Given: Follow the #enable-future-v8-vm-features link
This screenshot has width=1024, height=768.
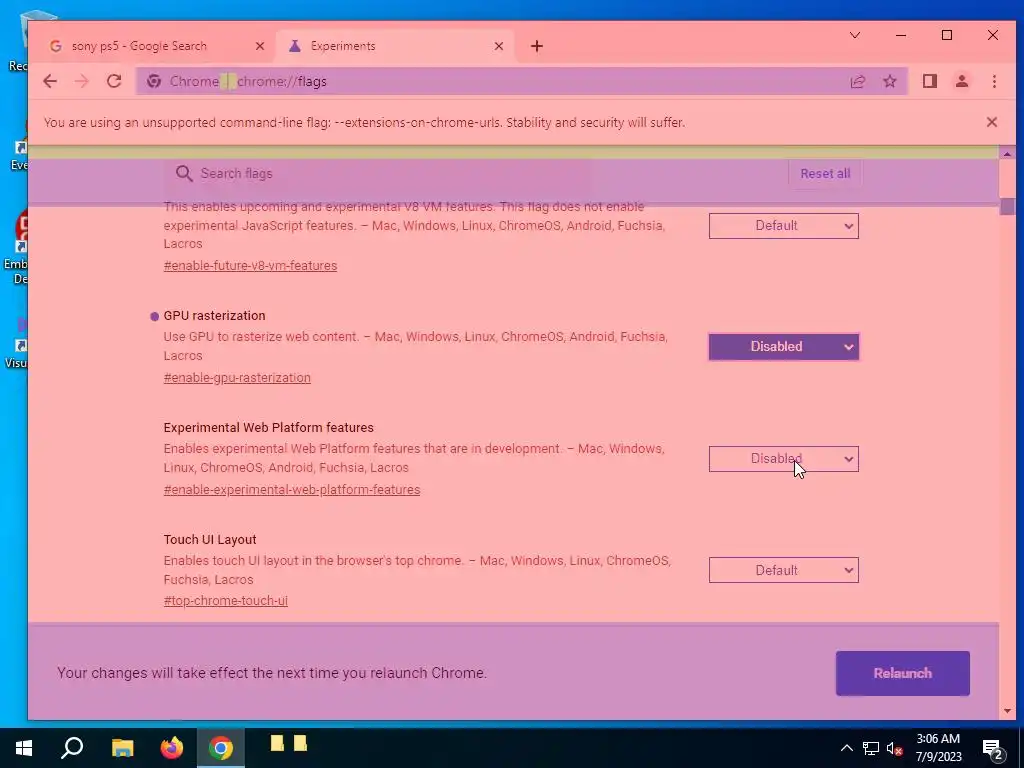Looking at the screenshot, I should click(250, 266).
